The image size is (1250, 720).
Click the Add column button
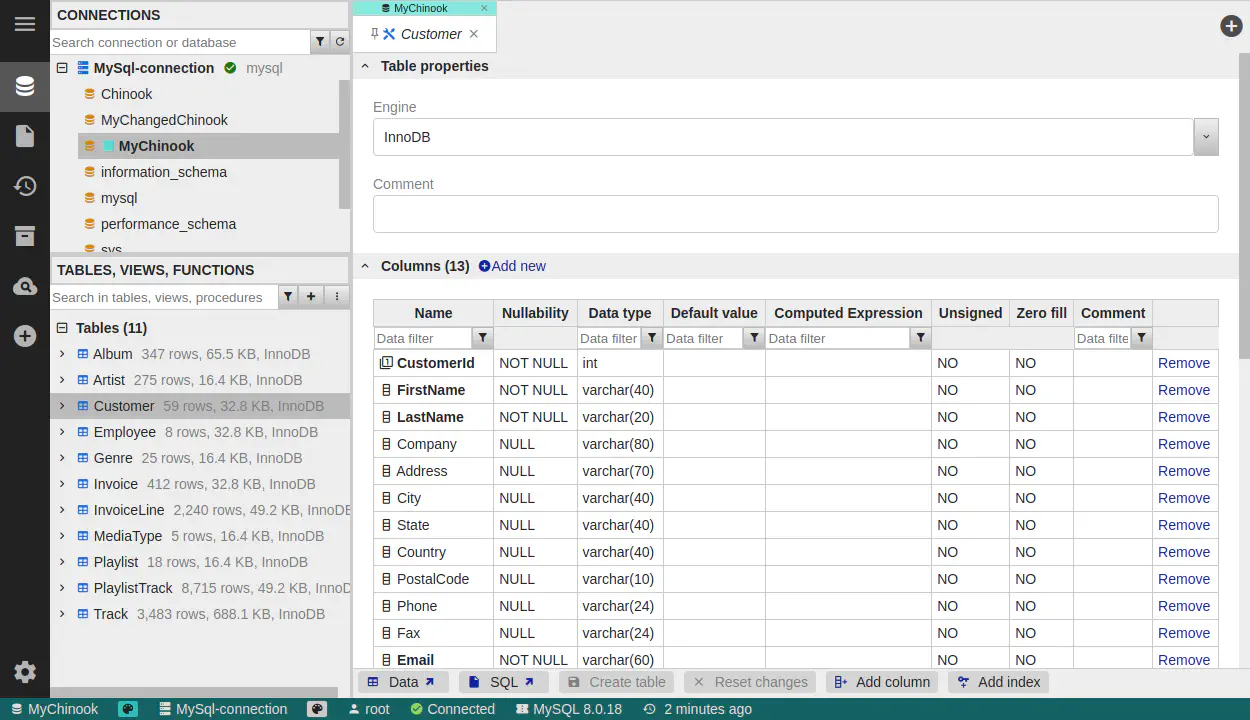[882, 682]
